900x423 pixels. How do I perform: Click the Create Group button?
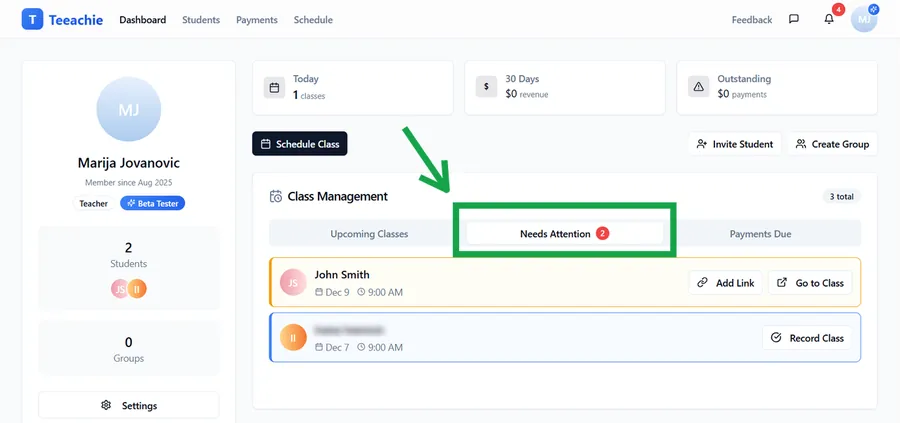[x=832, y=144]
